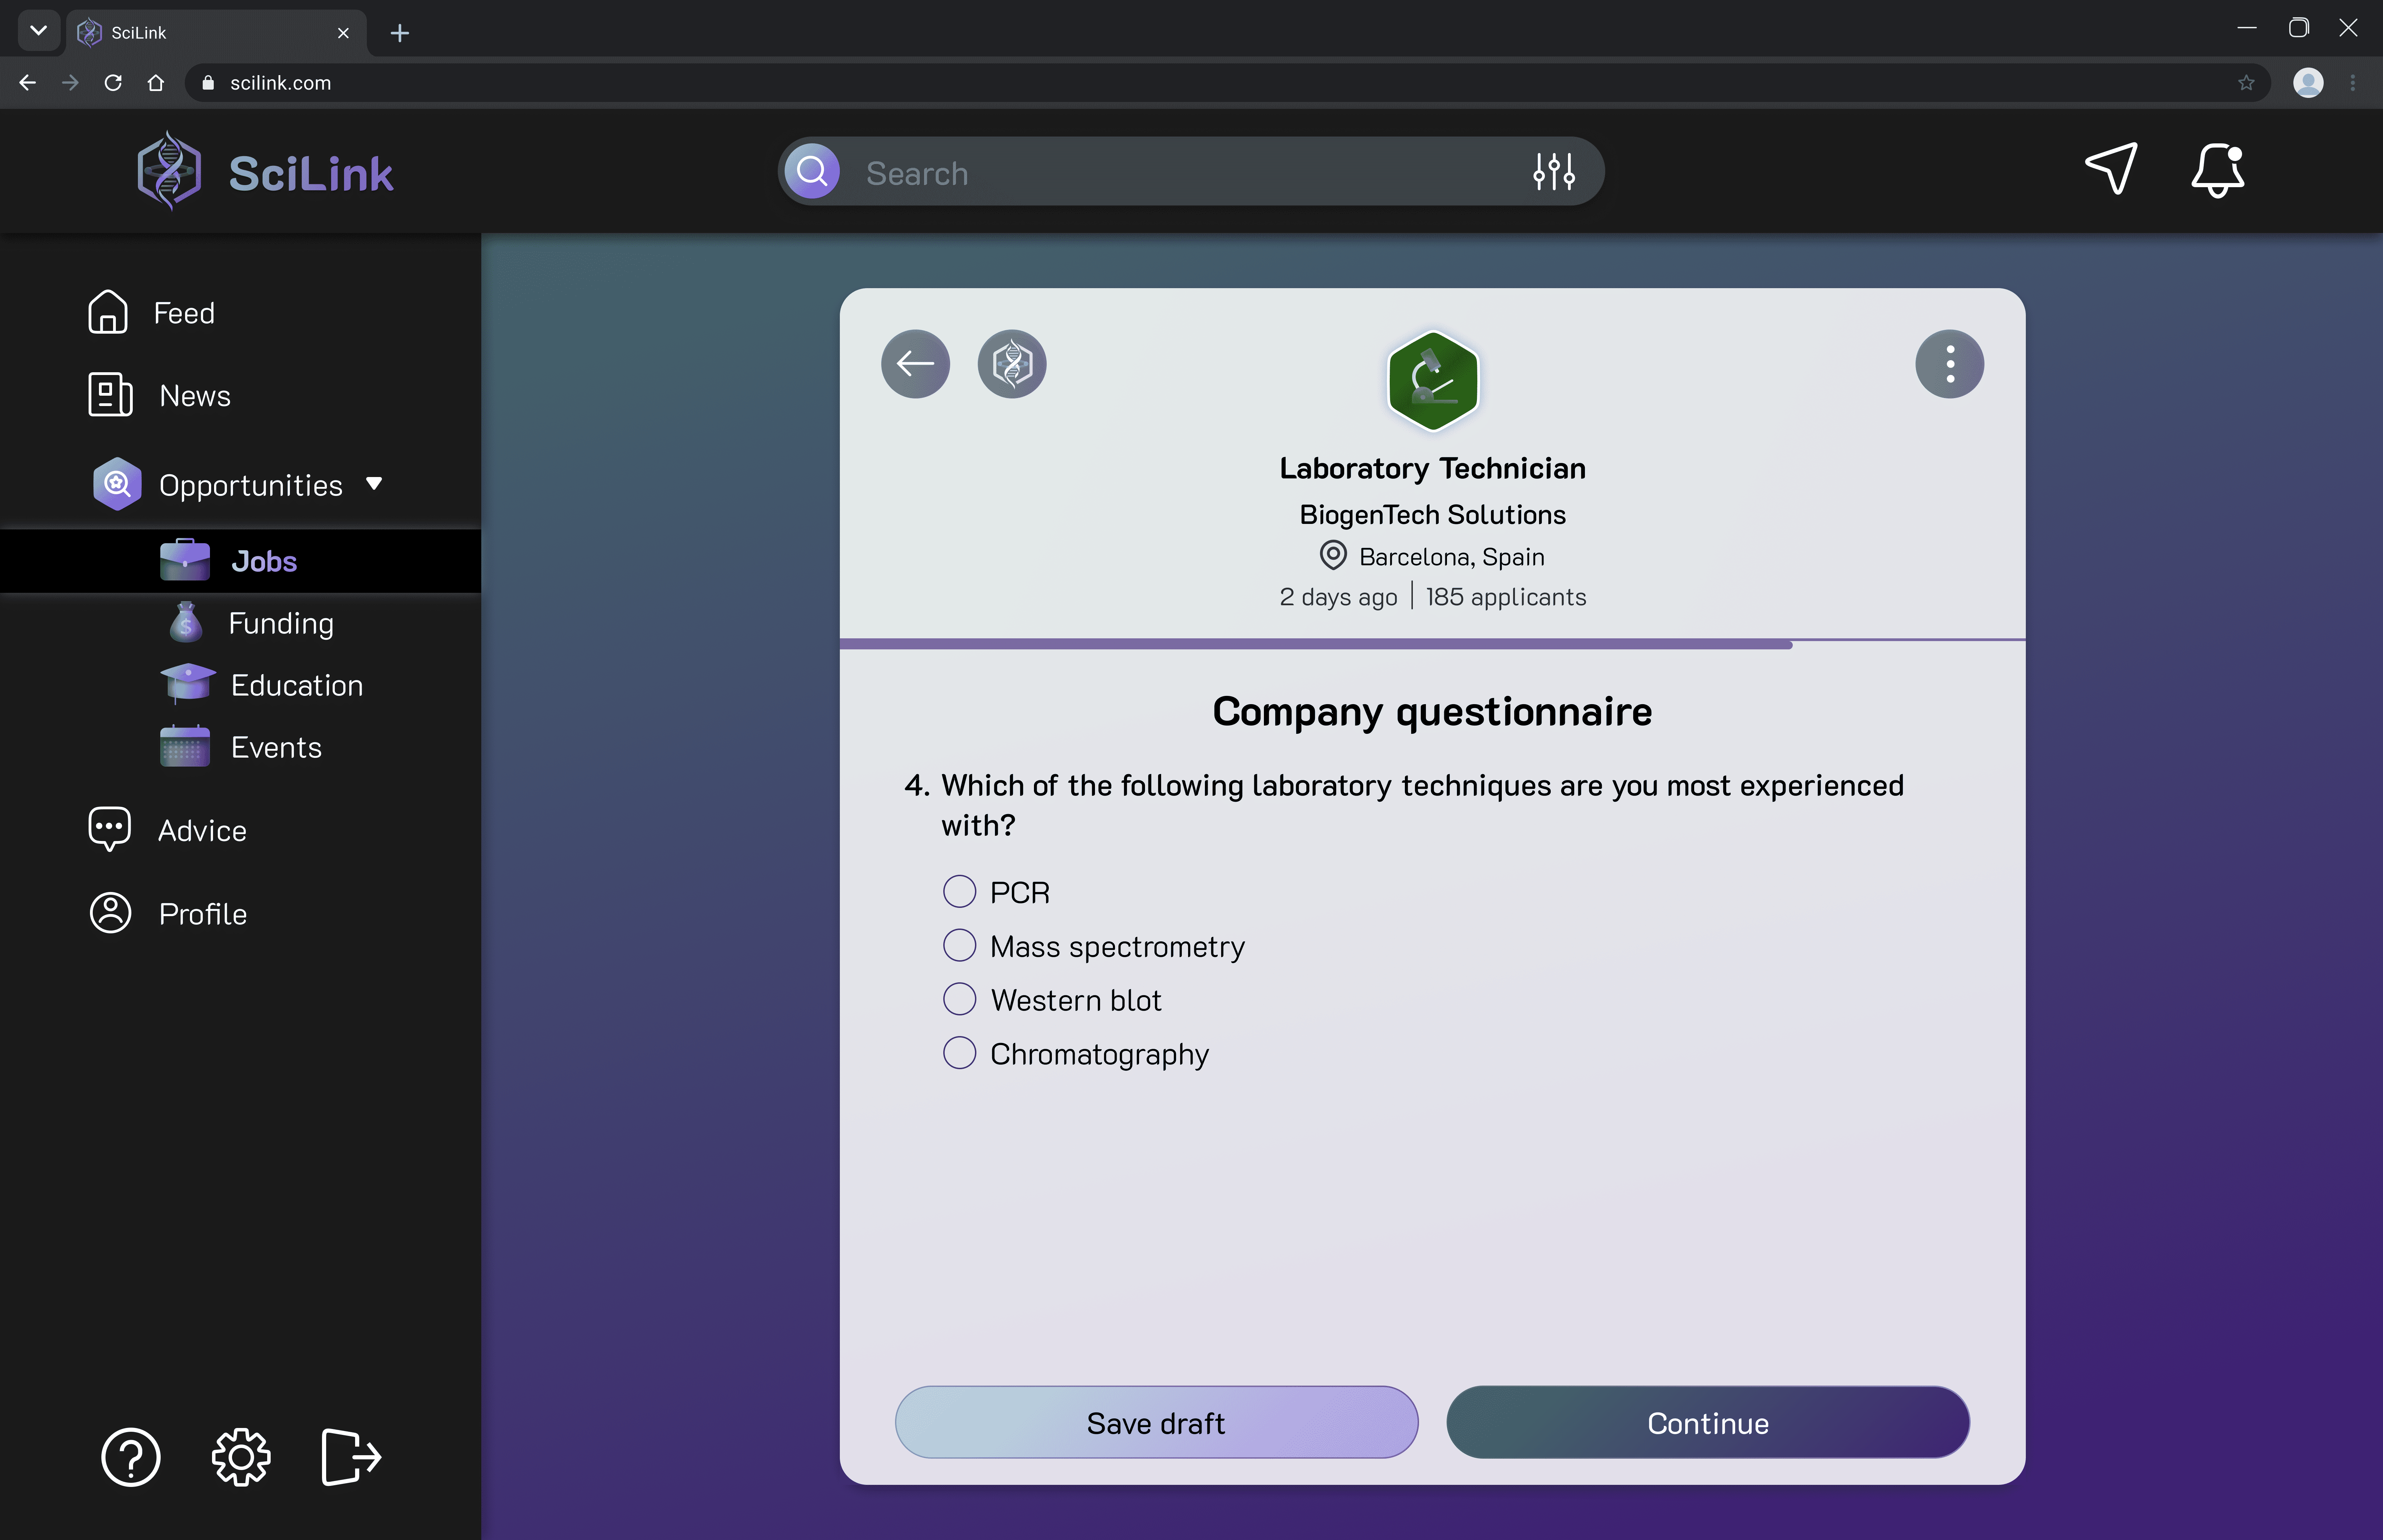This screenshot has width=2383, height=1540.
Task: Click the Feed home icon
Action: click(x=108, y=312)
